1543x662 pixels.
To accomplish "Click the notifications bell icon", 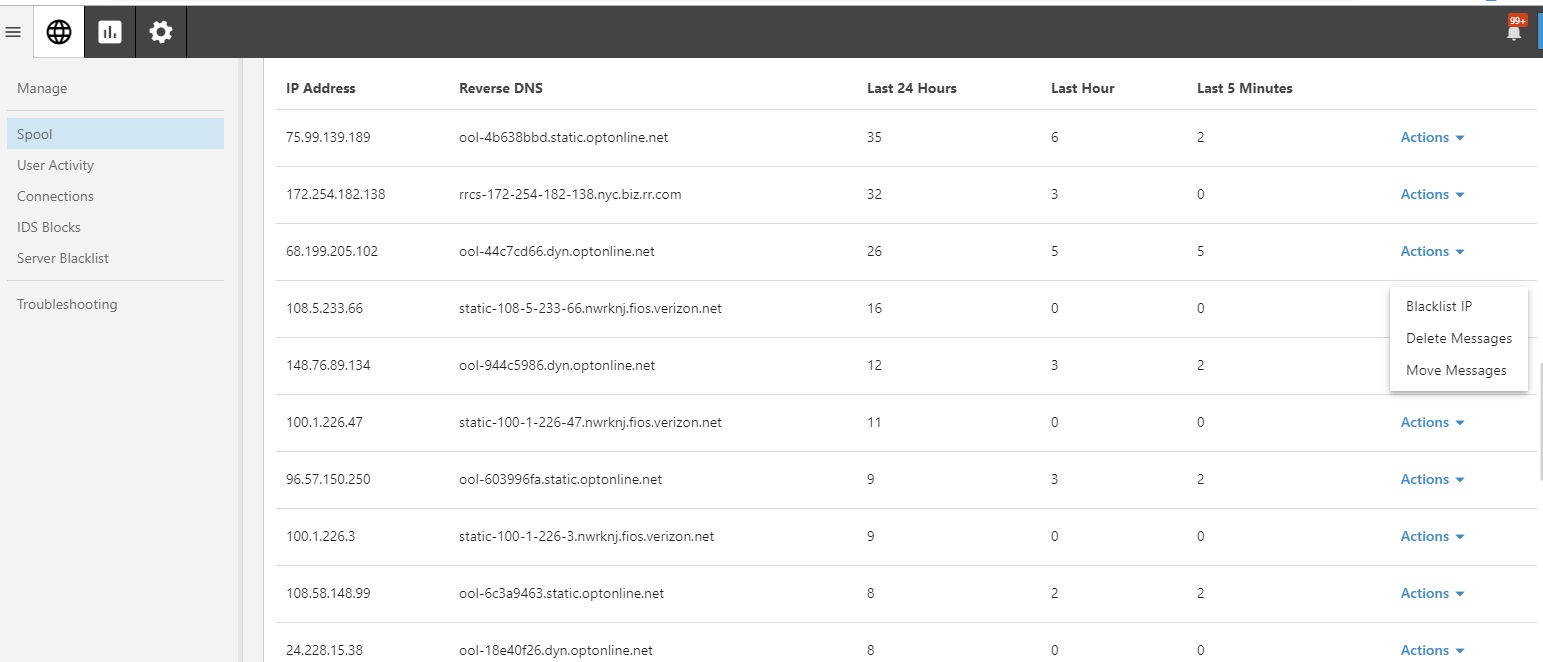I will [x=1514, y=32].
